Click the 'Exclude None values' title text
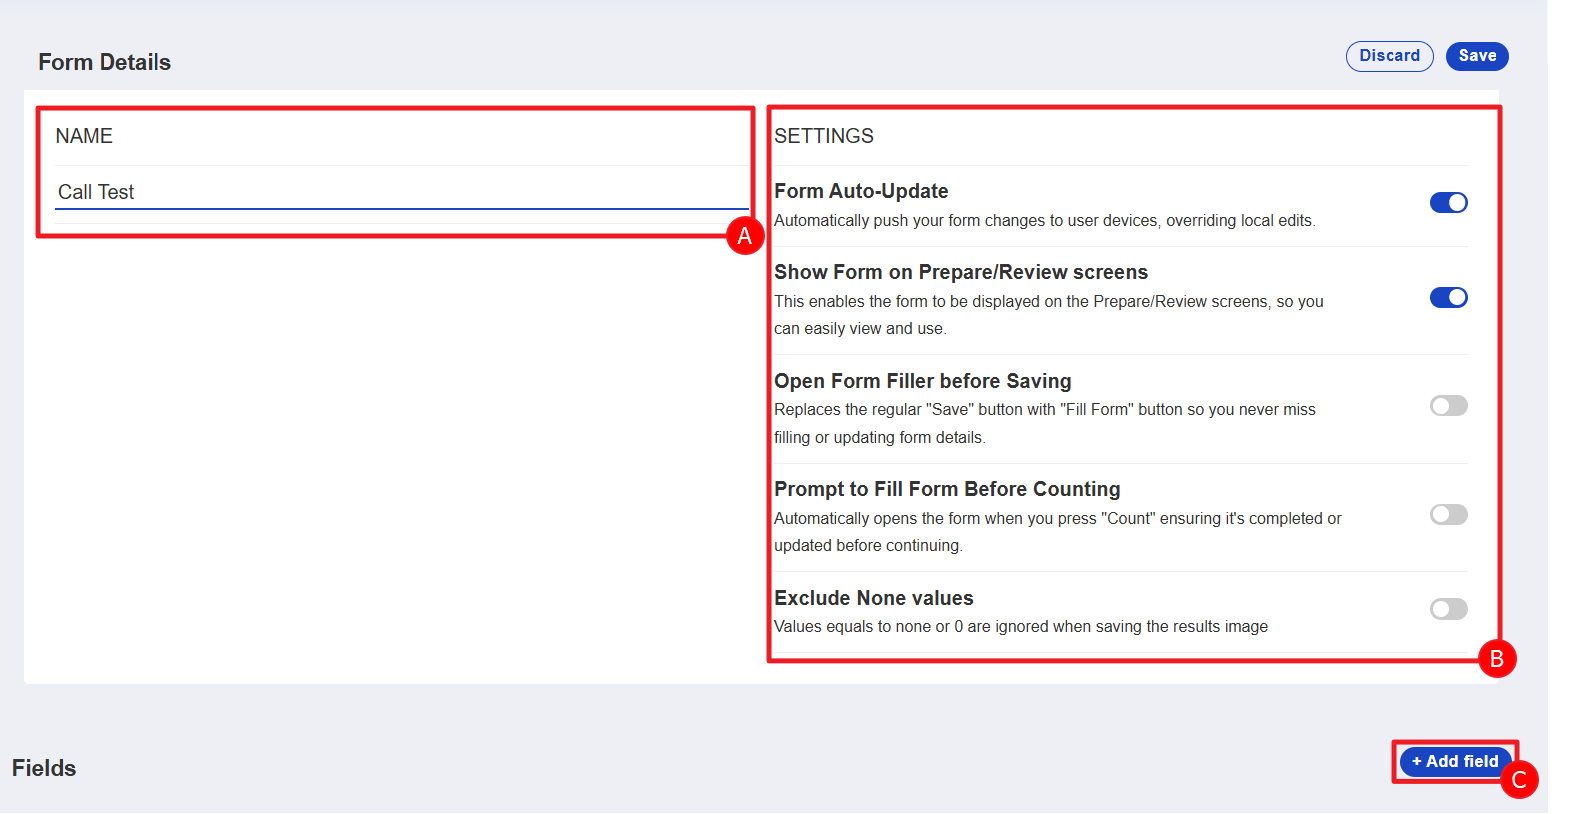 tap(873, 598)
